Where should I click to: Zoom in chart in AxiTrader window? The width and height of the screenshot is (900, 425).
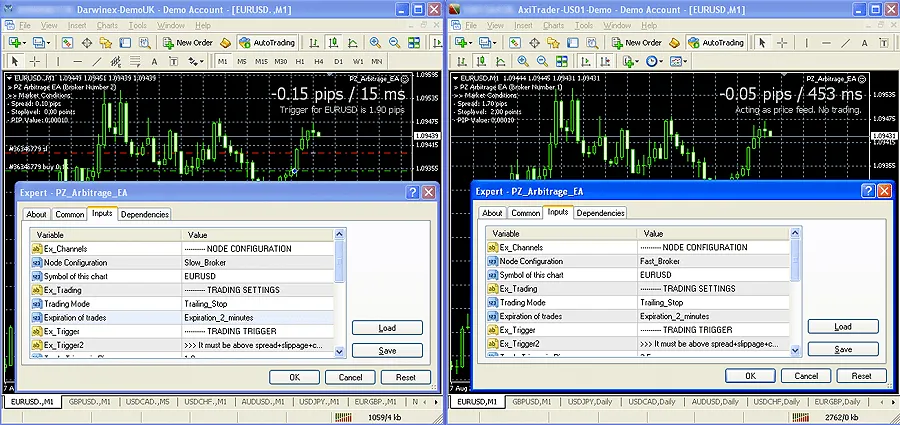tap(523, 61)
